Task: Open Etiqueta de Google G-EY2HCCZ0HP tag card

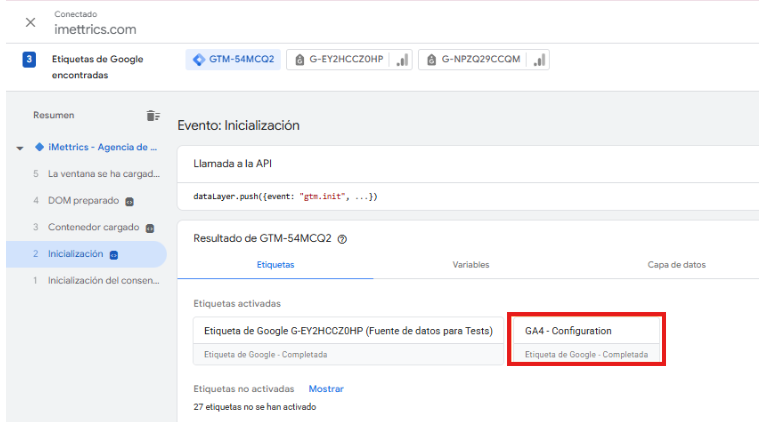Action: (350, 340)
